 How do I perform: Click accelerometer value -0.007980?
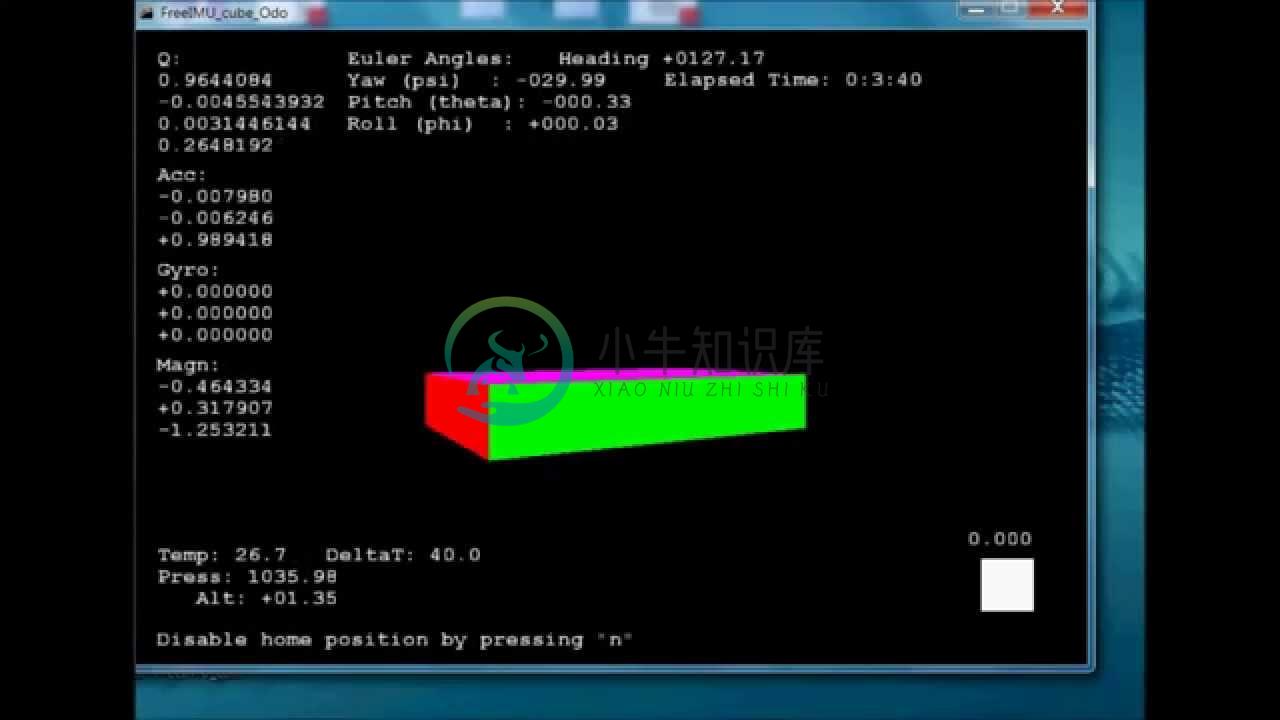click(x=215, y=197)
